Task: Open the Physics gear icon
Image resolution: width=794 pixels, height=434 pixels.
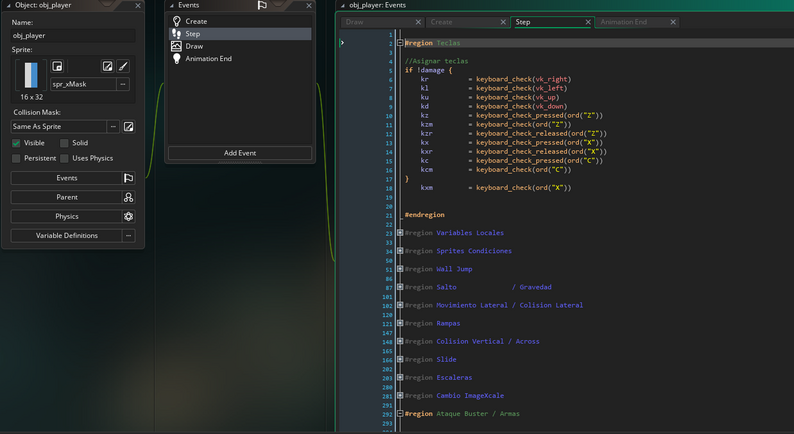Action: click(x=128, y=216)
